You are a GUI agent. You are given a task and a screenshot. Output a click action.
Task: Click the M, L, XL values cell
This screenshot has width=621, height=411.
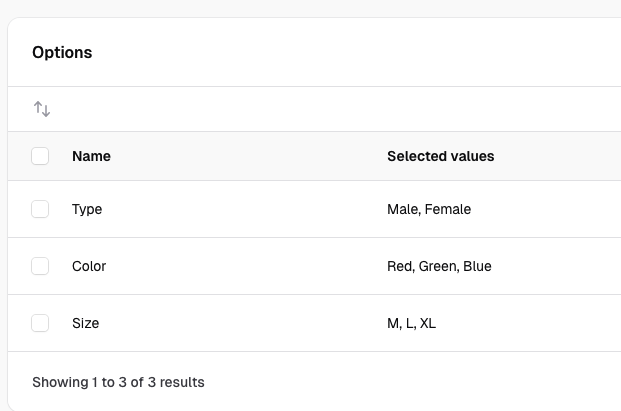(x=411, y=323)
